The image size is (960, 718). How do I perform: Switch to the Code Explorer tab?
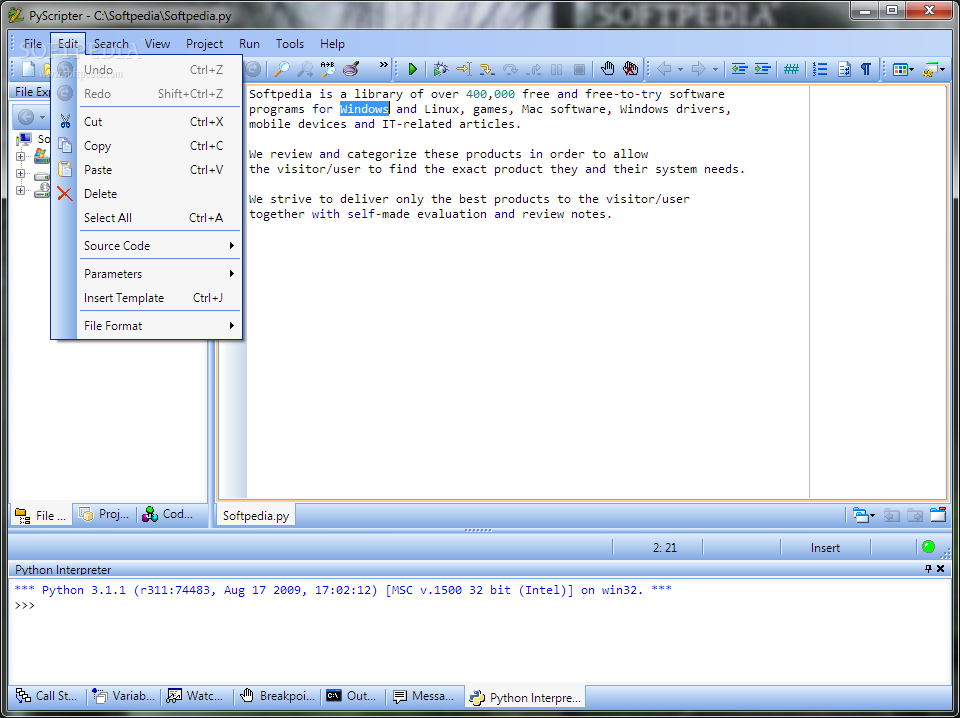coord(168,514)
